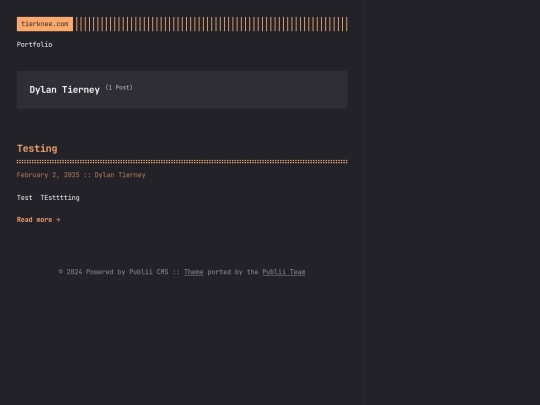This screenshot has width=540, height=405.
Task: Visit the Publii Team footer link
Action: coord(284,272)
